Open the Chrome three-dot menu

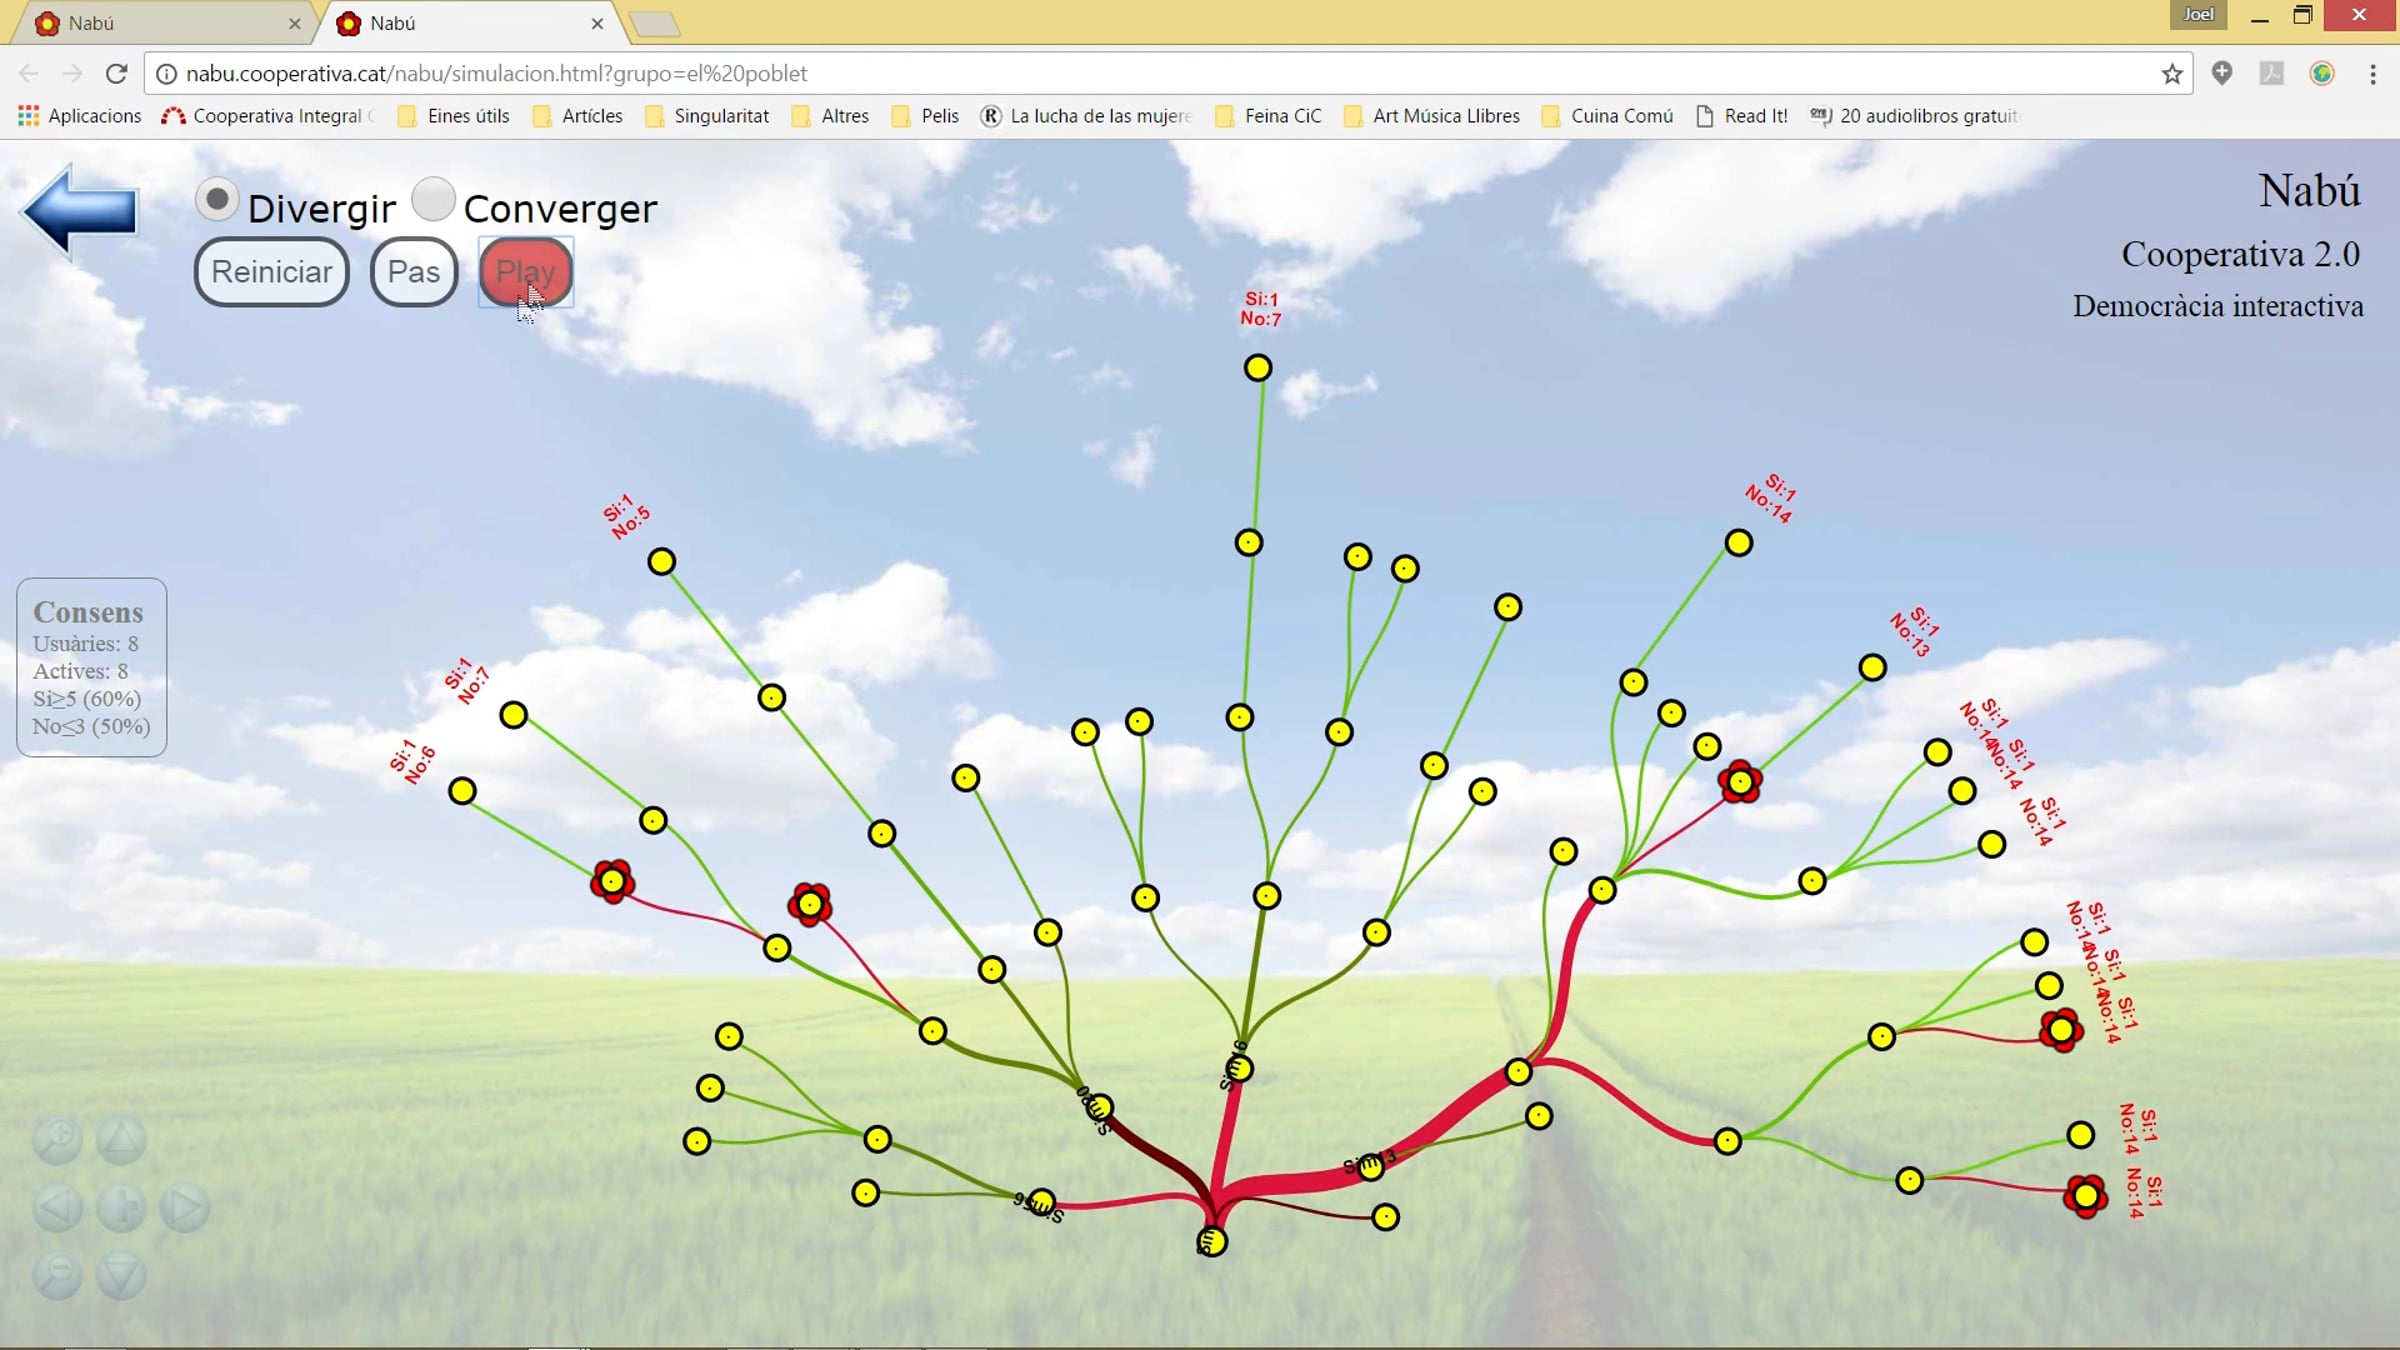coord(2372,74)
